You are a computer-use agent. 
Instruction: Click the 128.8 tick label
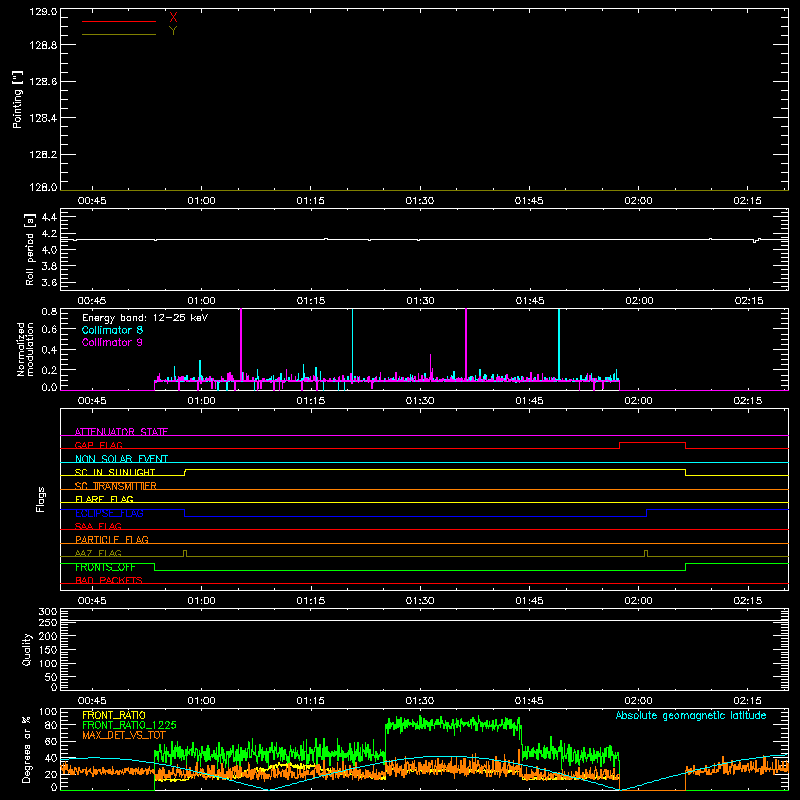click(x=43, y=45)
